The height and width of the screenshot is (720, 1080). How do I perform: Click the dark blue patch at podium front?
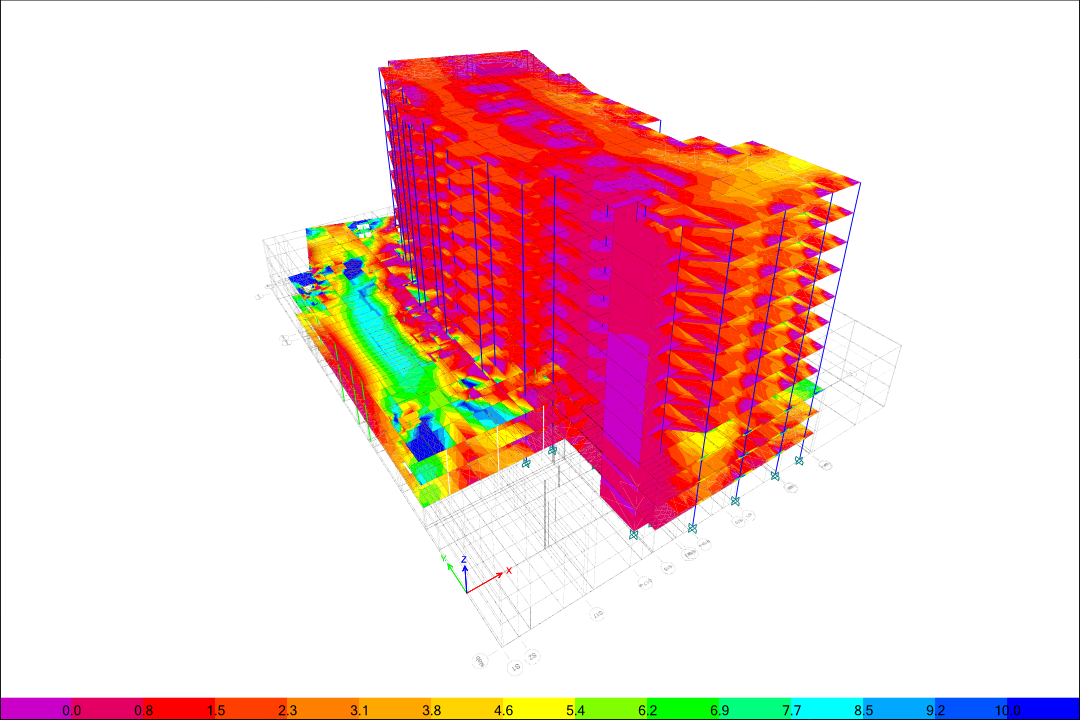tap(430, 438)
